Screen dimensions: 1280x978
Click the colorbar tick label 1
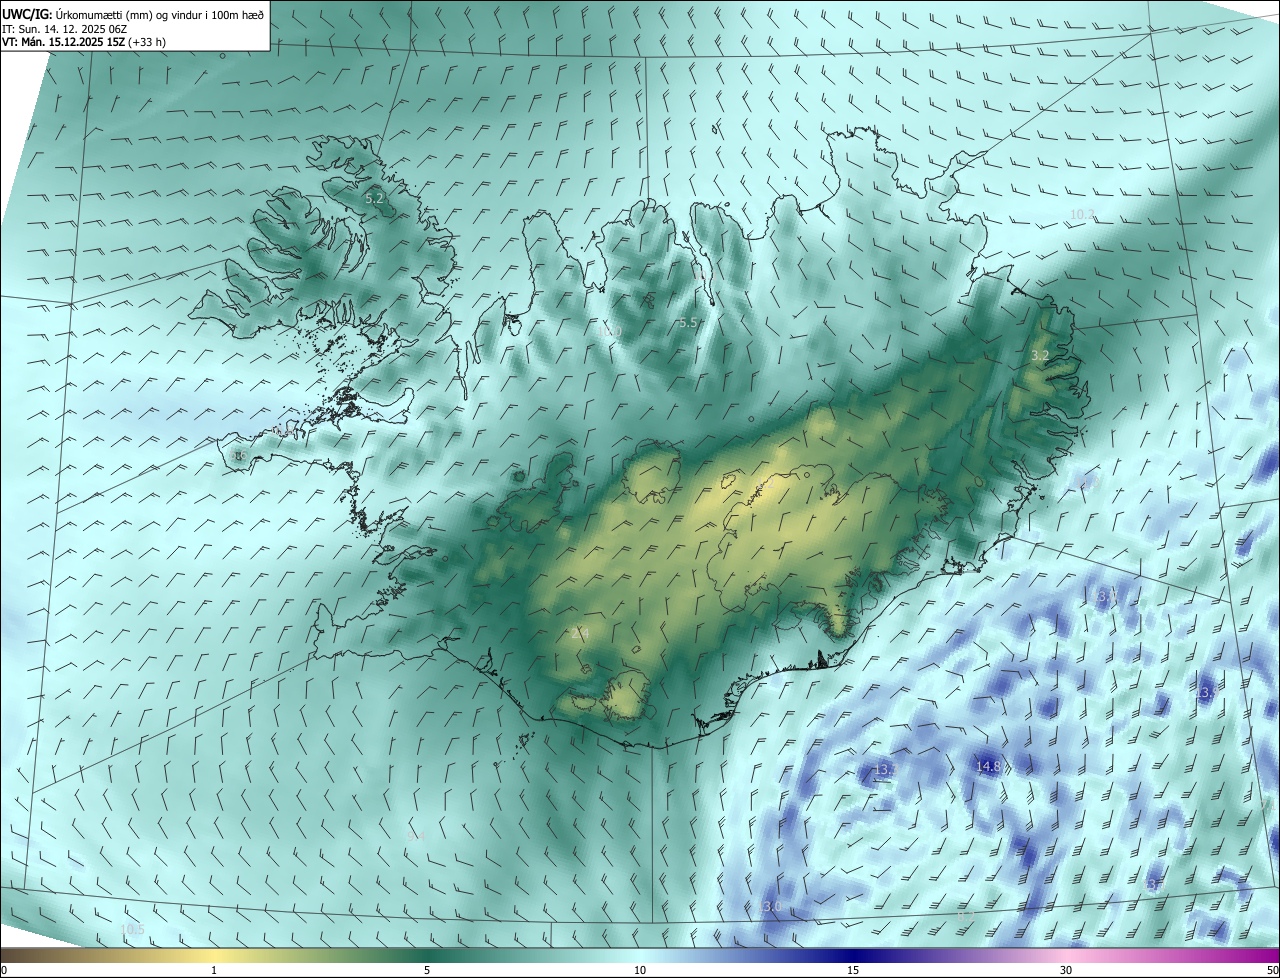[214, 970]
